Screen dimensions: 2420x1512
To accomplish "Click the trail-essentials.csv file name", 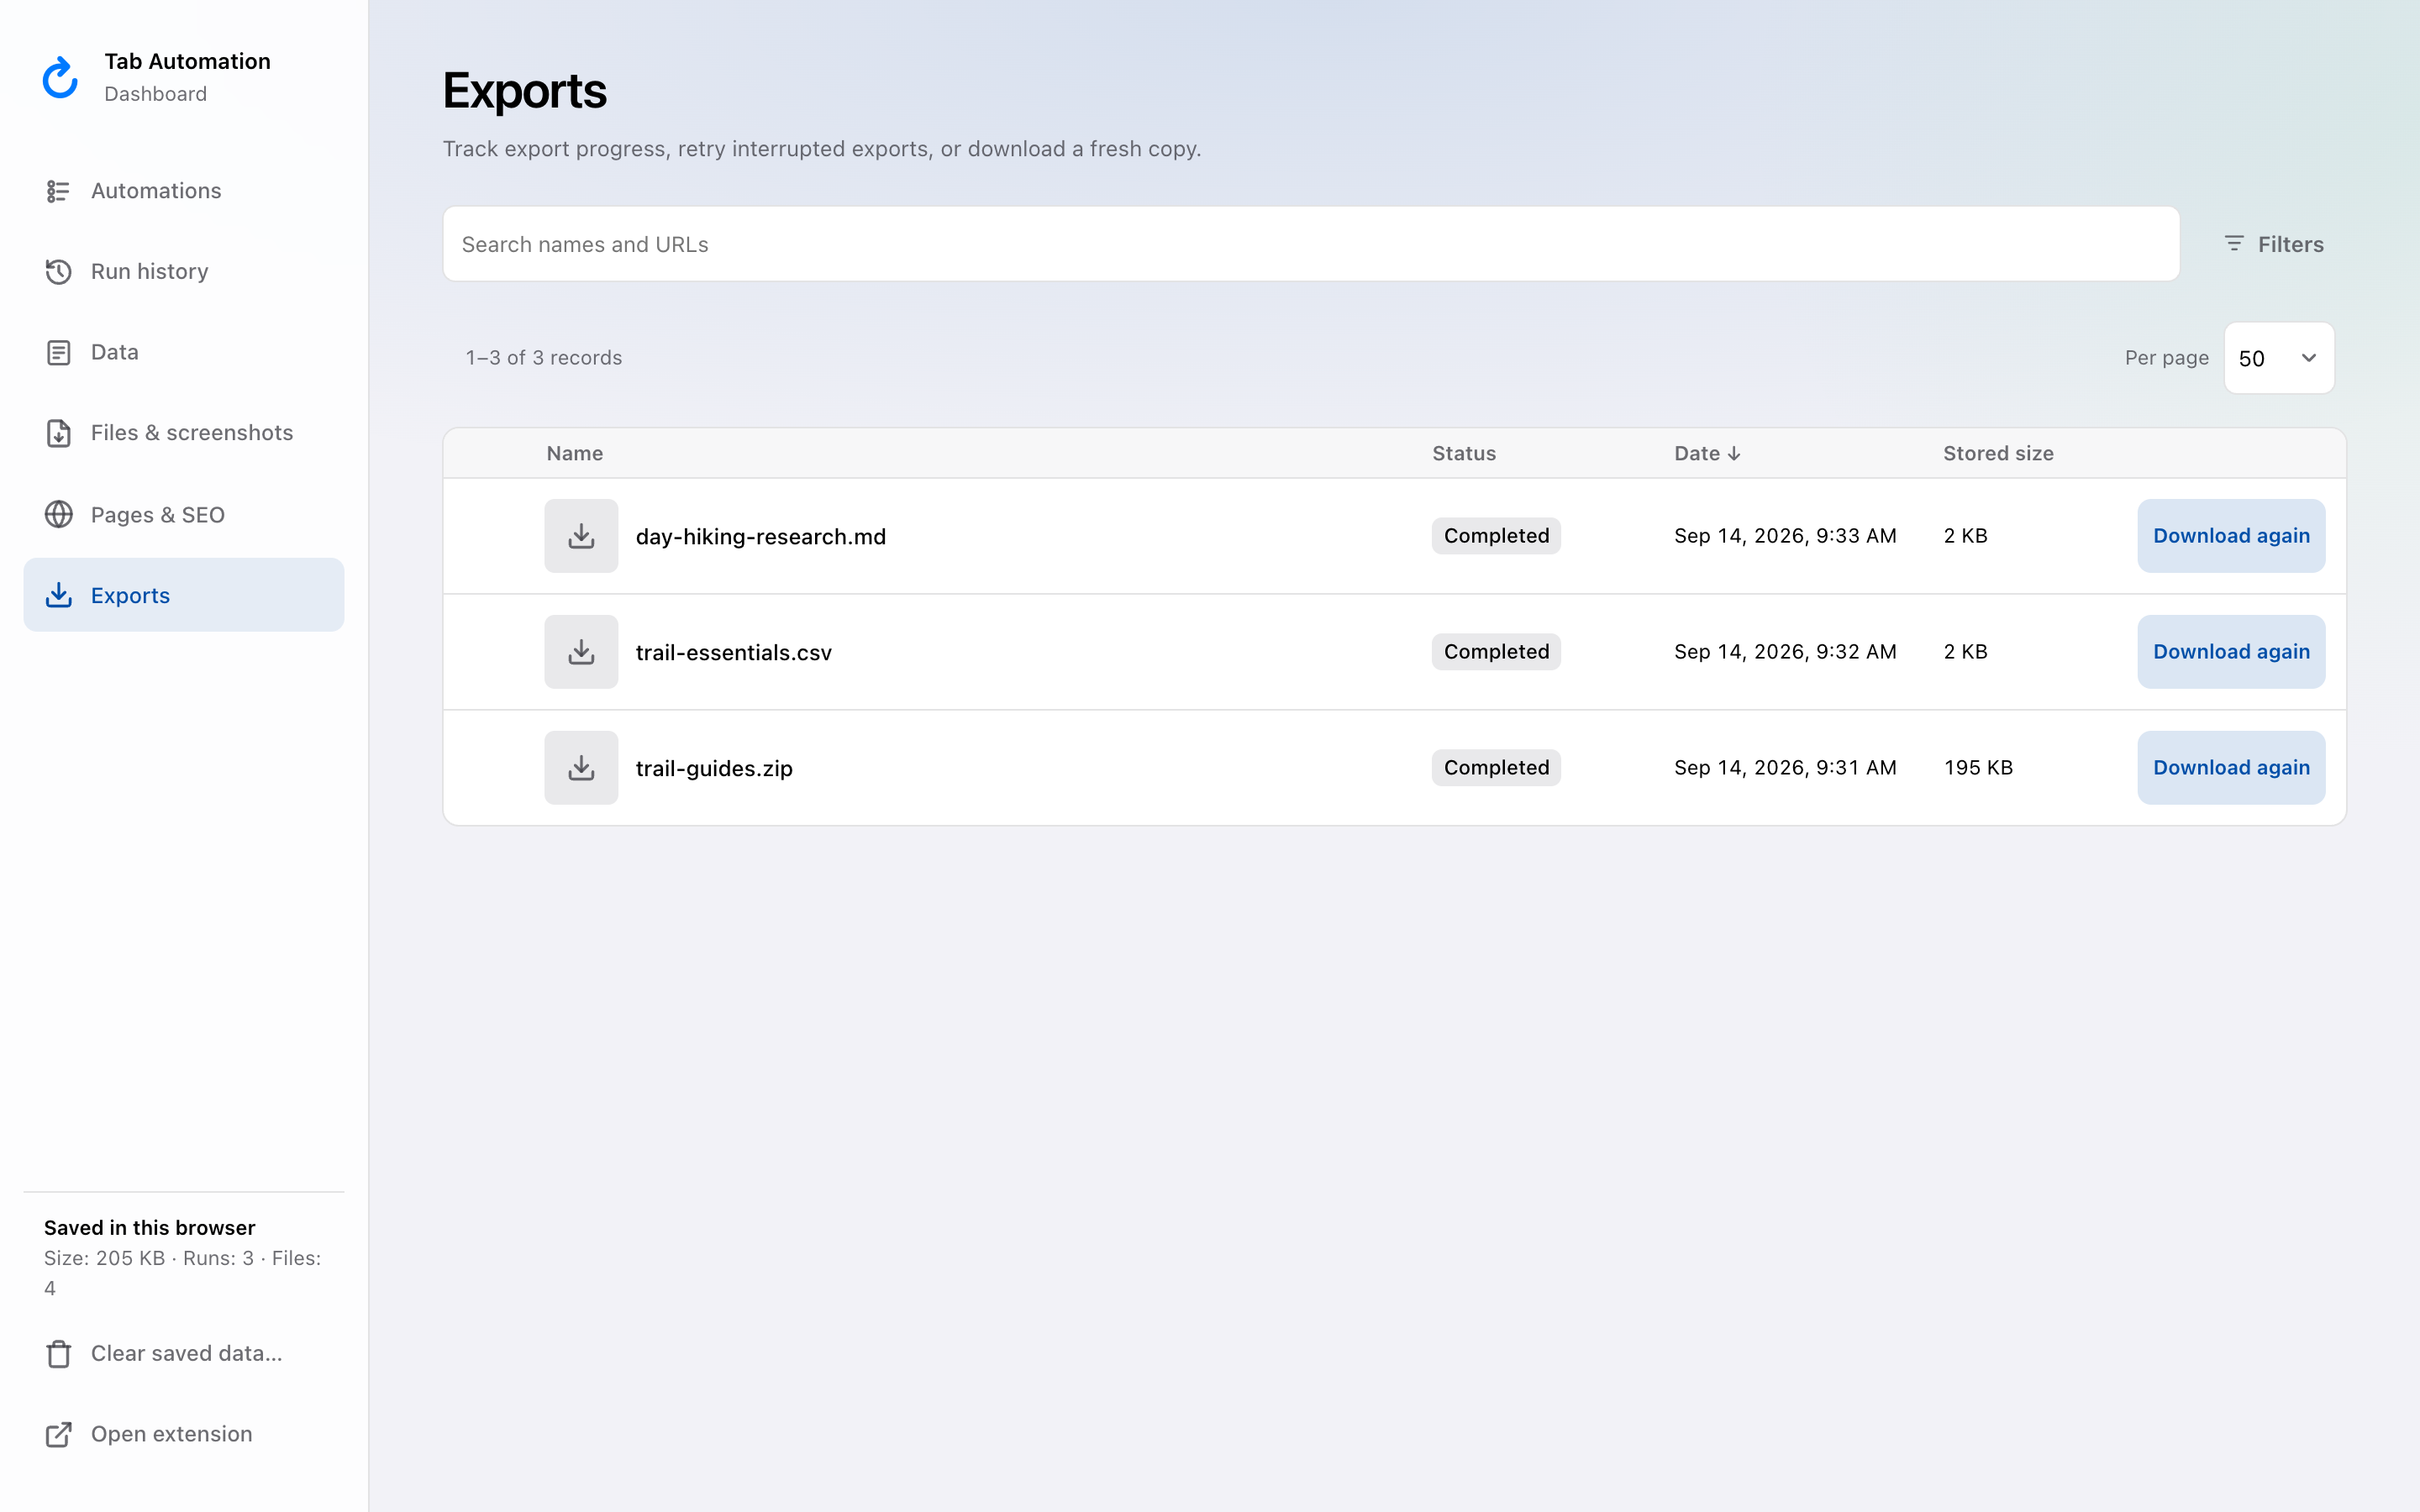I will (734, 653).
